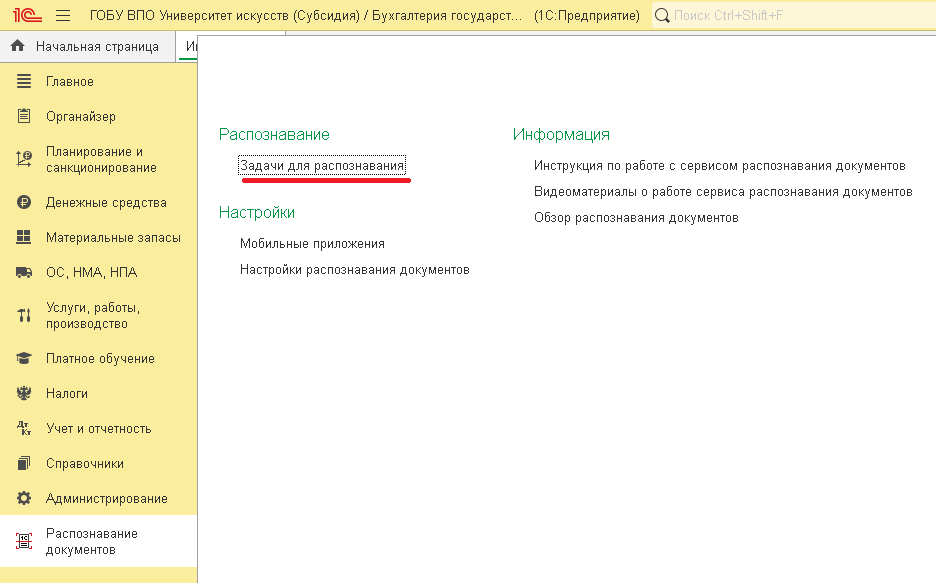
Task: Click the Администрирование gear icon
Action: pyautogui.click(x=24, y=499)
